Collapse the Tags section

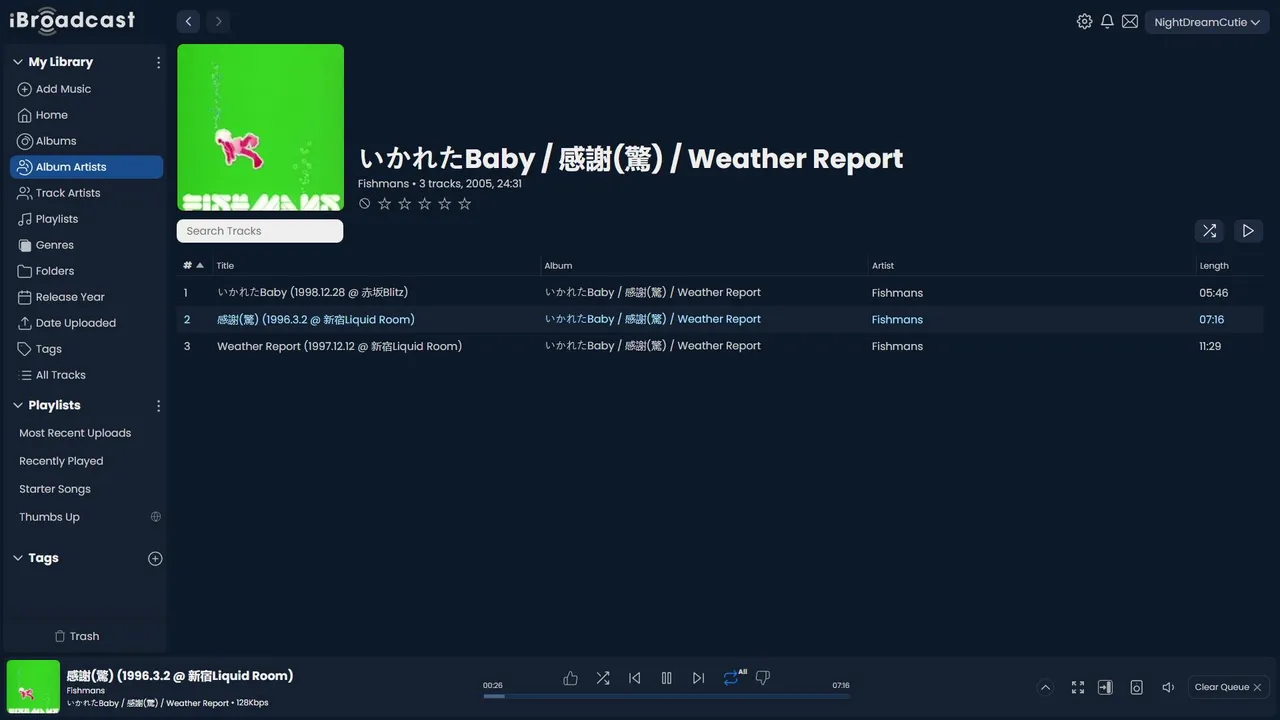pyautogui.click(x=17, y=559)
